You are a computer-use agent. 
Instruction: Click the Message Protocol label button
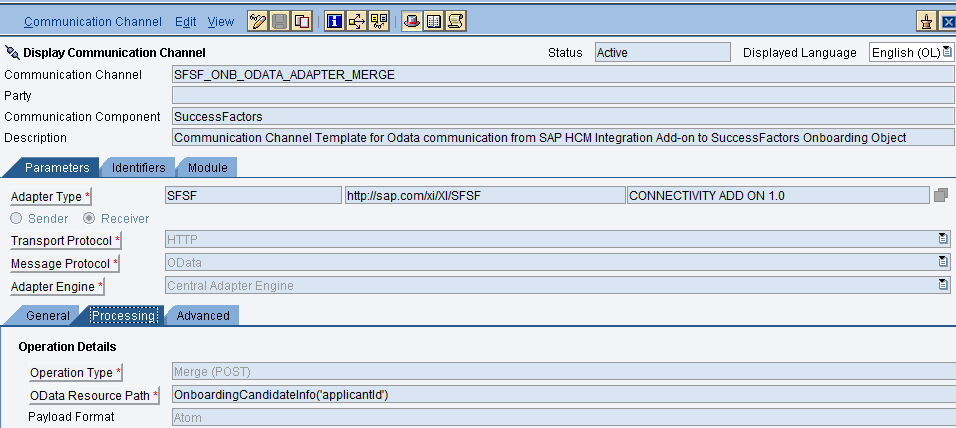coord(65,263)
